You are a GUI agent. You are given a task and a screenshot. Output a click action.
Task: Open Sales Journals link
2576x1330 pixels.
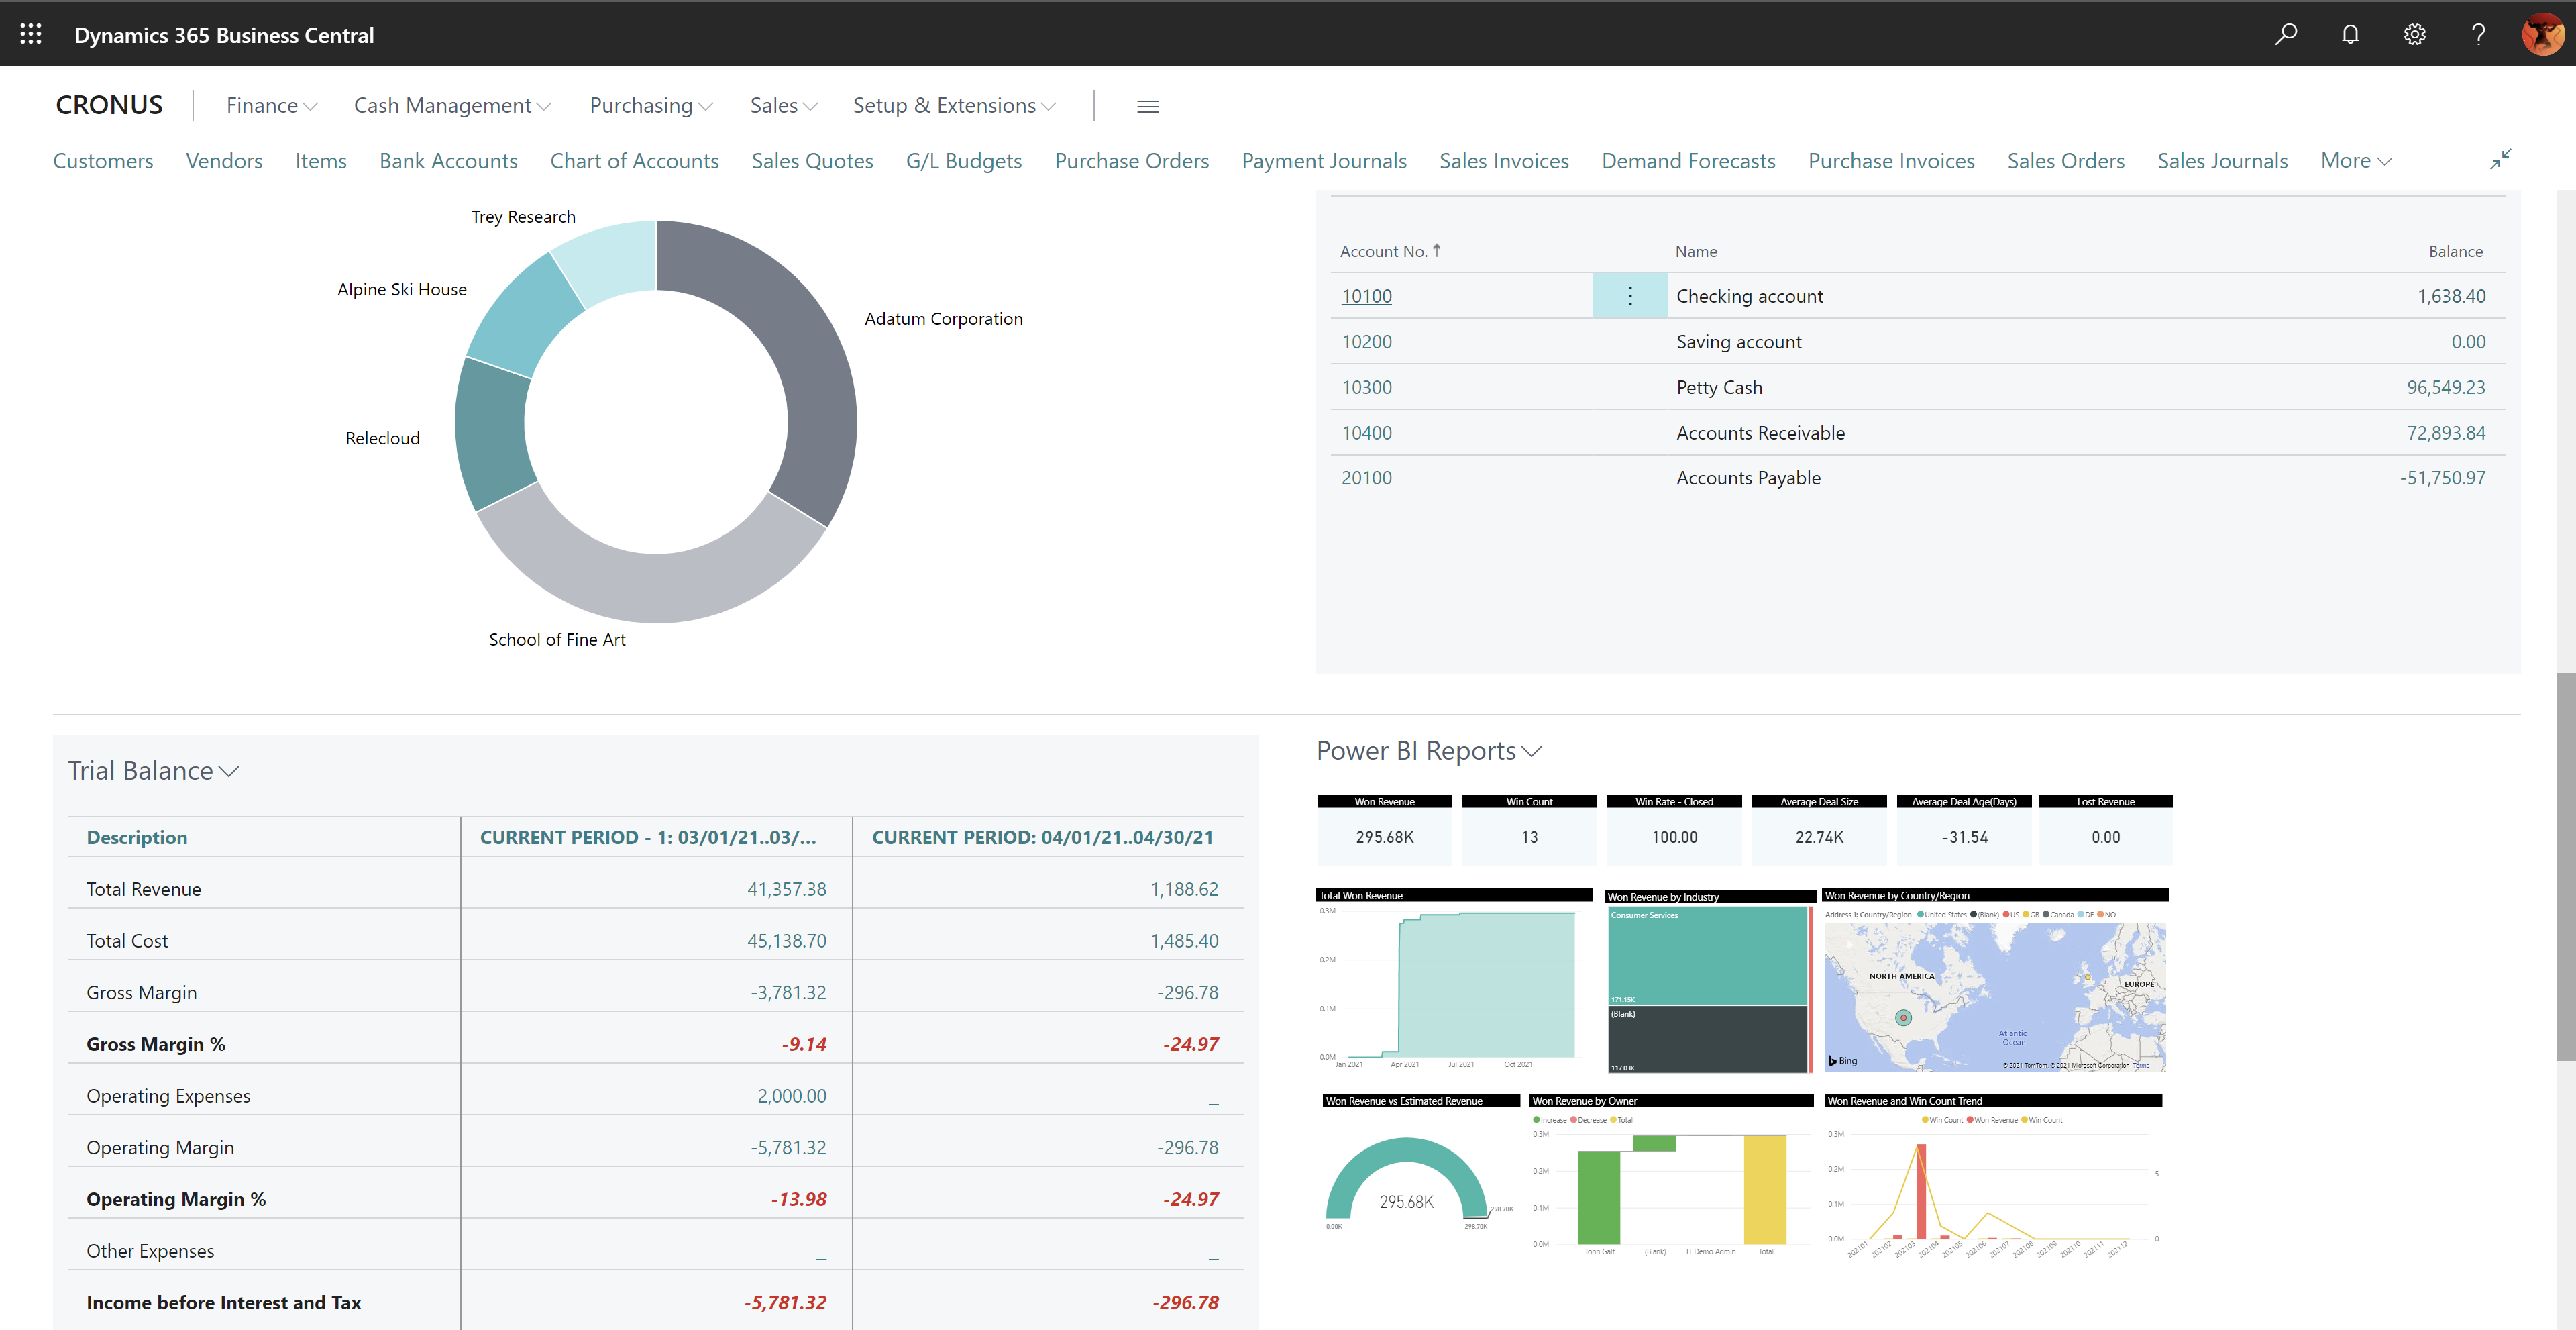[2222, 161]
